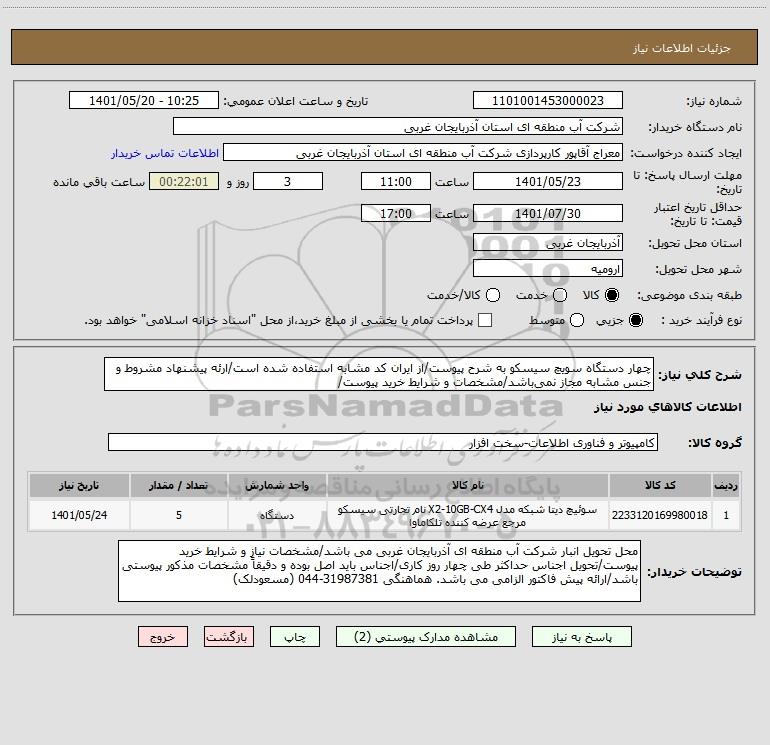The width and height of the screenshot is (770, 745).
Task: Toggle the اسناد خزانه اسلامی payment checkbox
Action: pyautogui.click(x=485, y=320)
